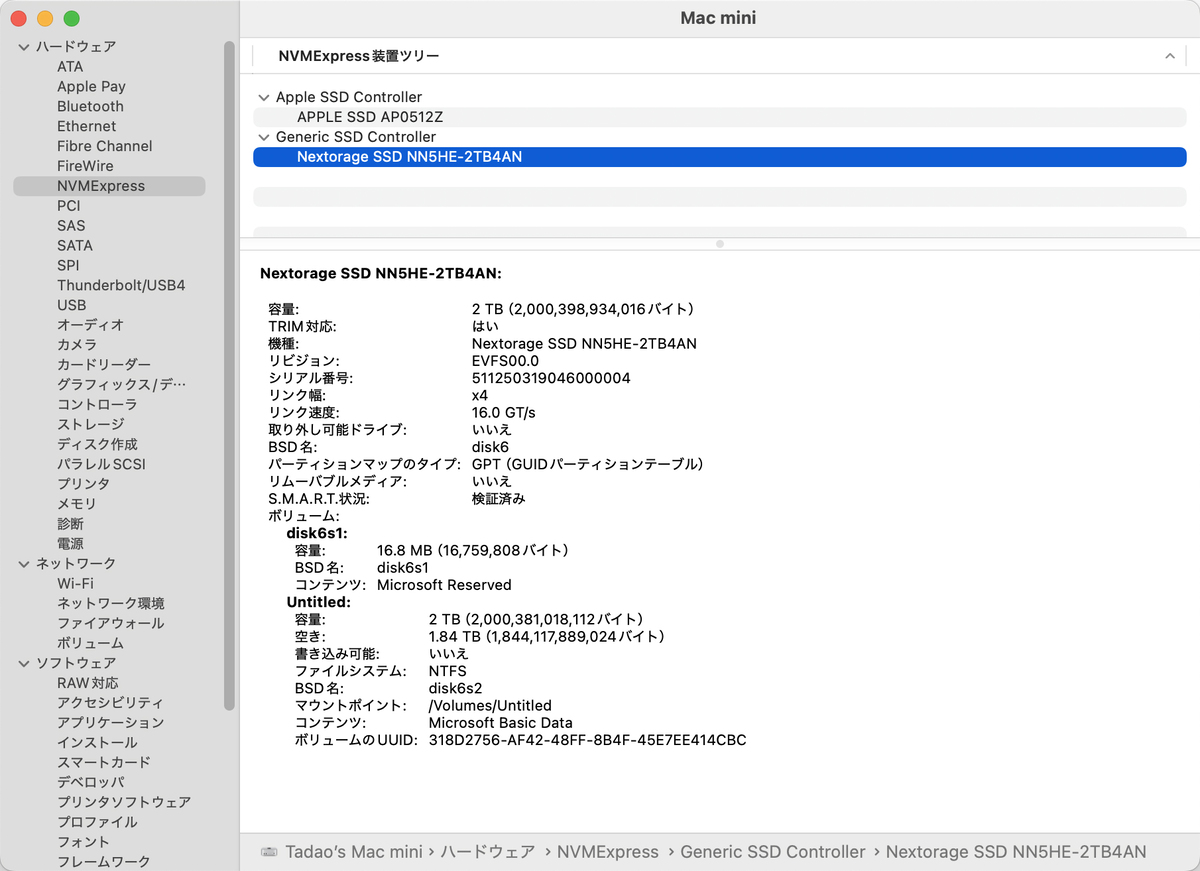Select 診断 in the sidebar
1200x871 pixels.
pos(70,524)
